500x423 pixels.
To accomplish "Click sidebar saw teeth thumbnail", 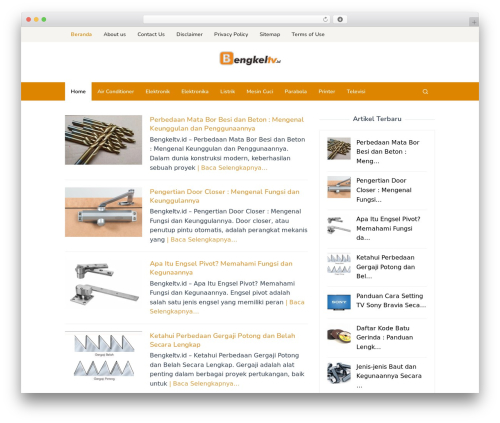I will coord(339,264).
